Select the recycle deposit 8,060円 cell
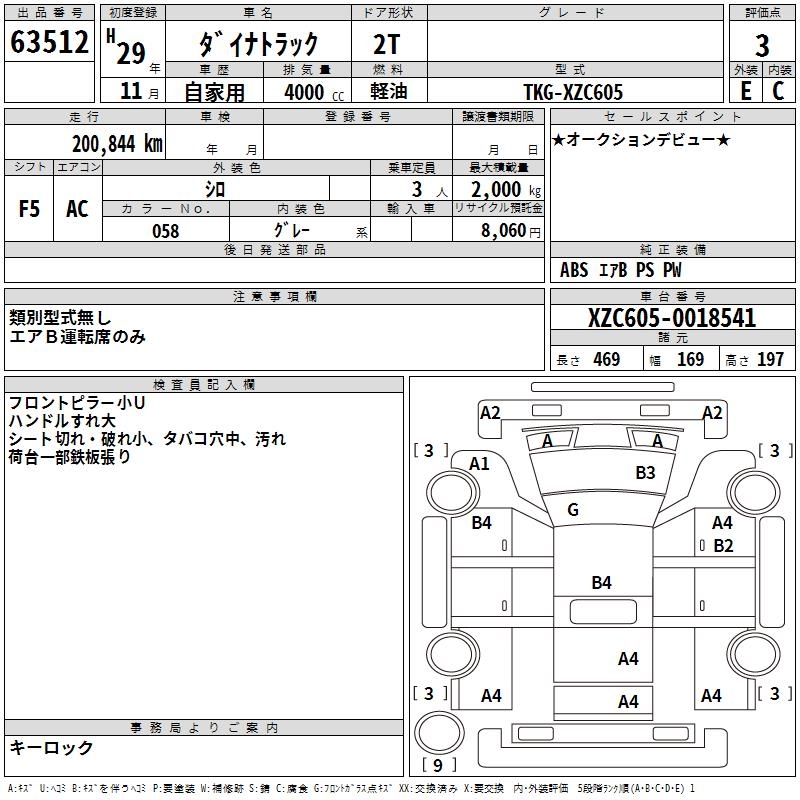 pyautogui.click(x=498, y=230)
